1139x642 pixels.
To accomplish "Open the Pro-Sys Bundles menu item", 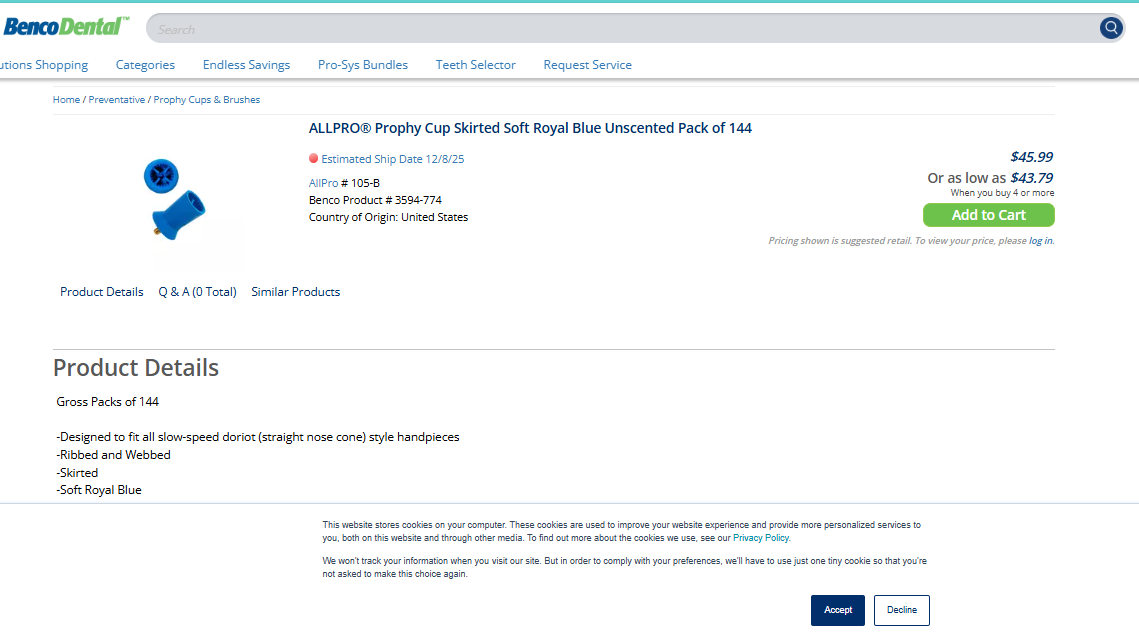I will 363,65.
